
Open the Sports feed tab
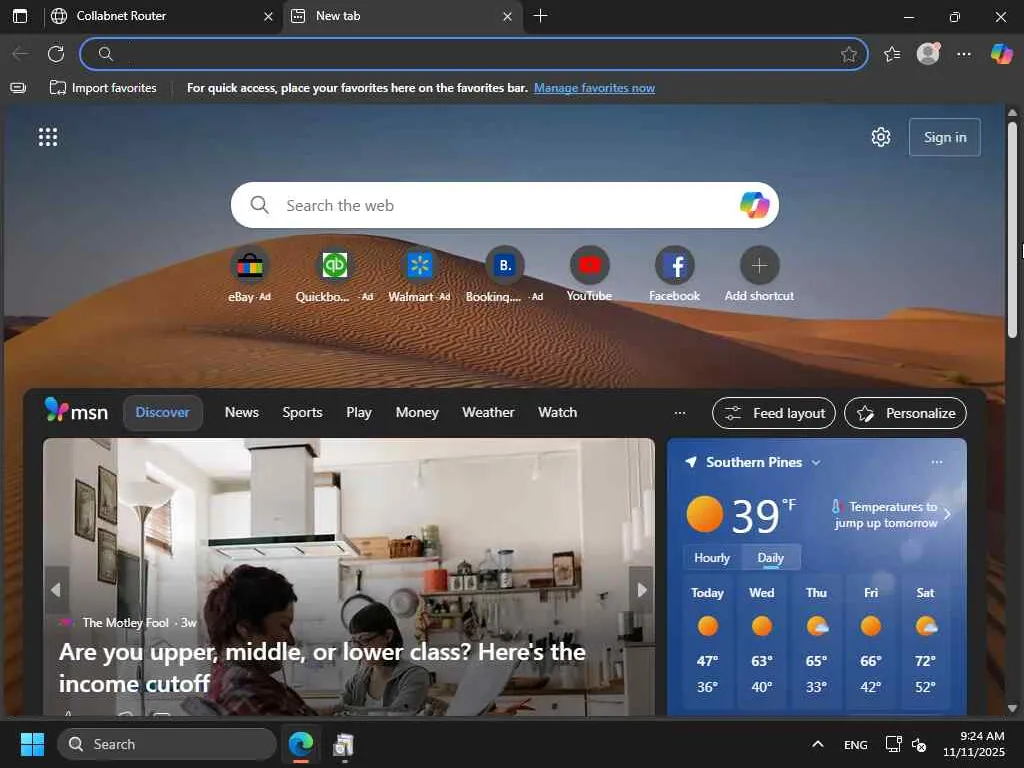pyautogui.click(x=302, y=413)
